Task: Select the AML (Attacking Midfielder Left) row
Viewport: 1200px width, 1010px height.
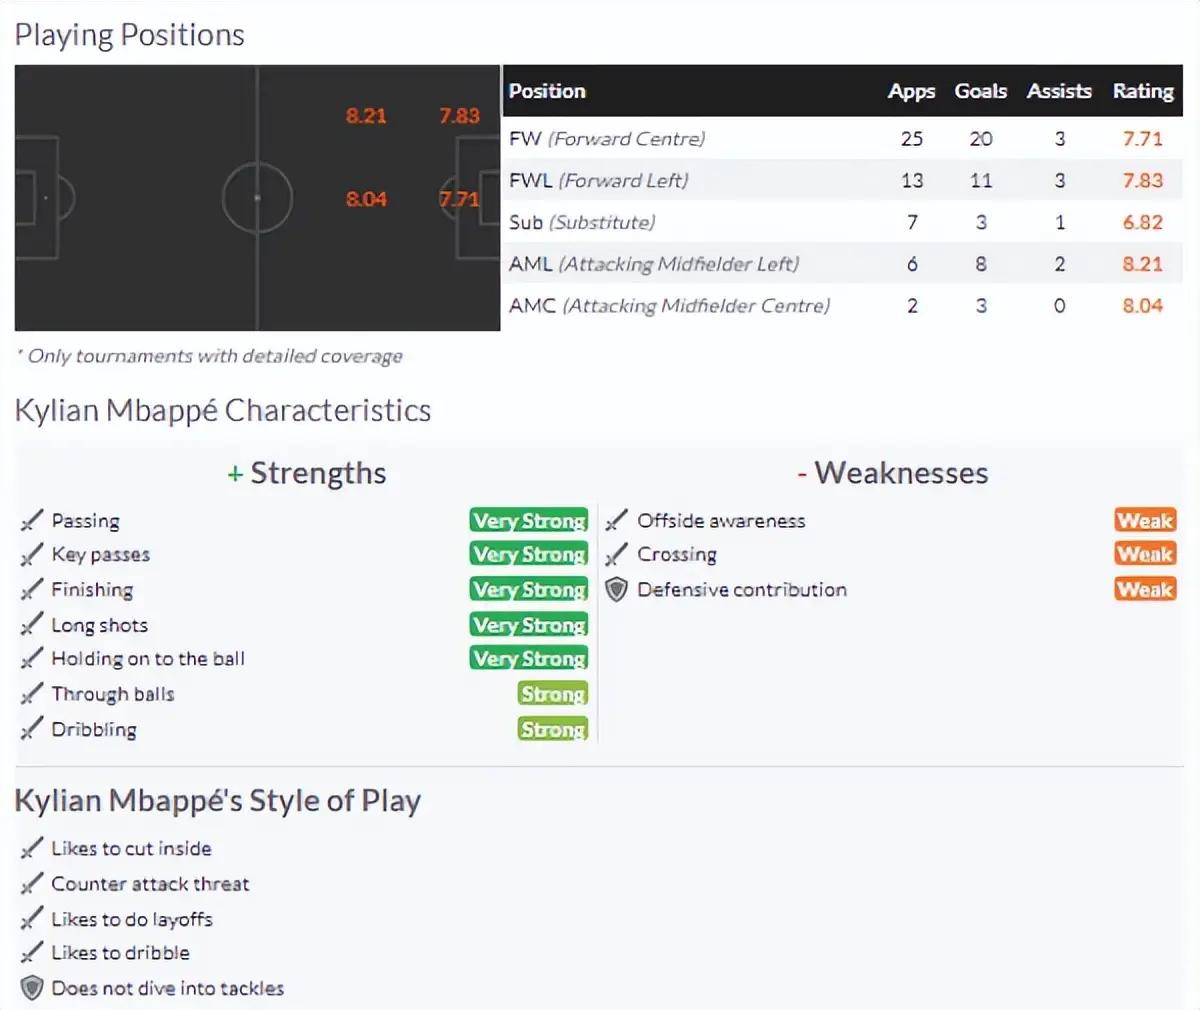Action: (x=842, y=264)
